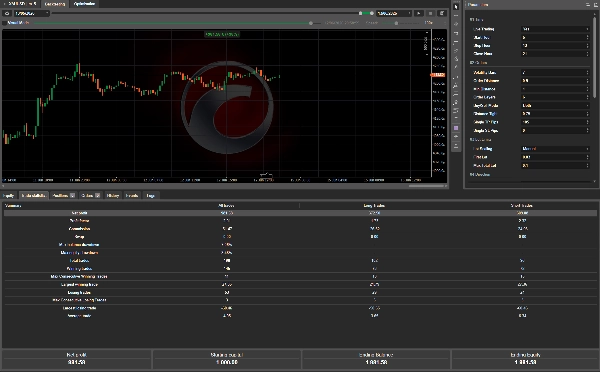Click the date range slider end handle
The image size is (600, 372).
[x=372, y=13]
